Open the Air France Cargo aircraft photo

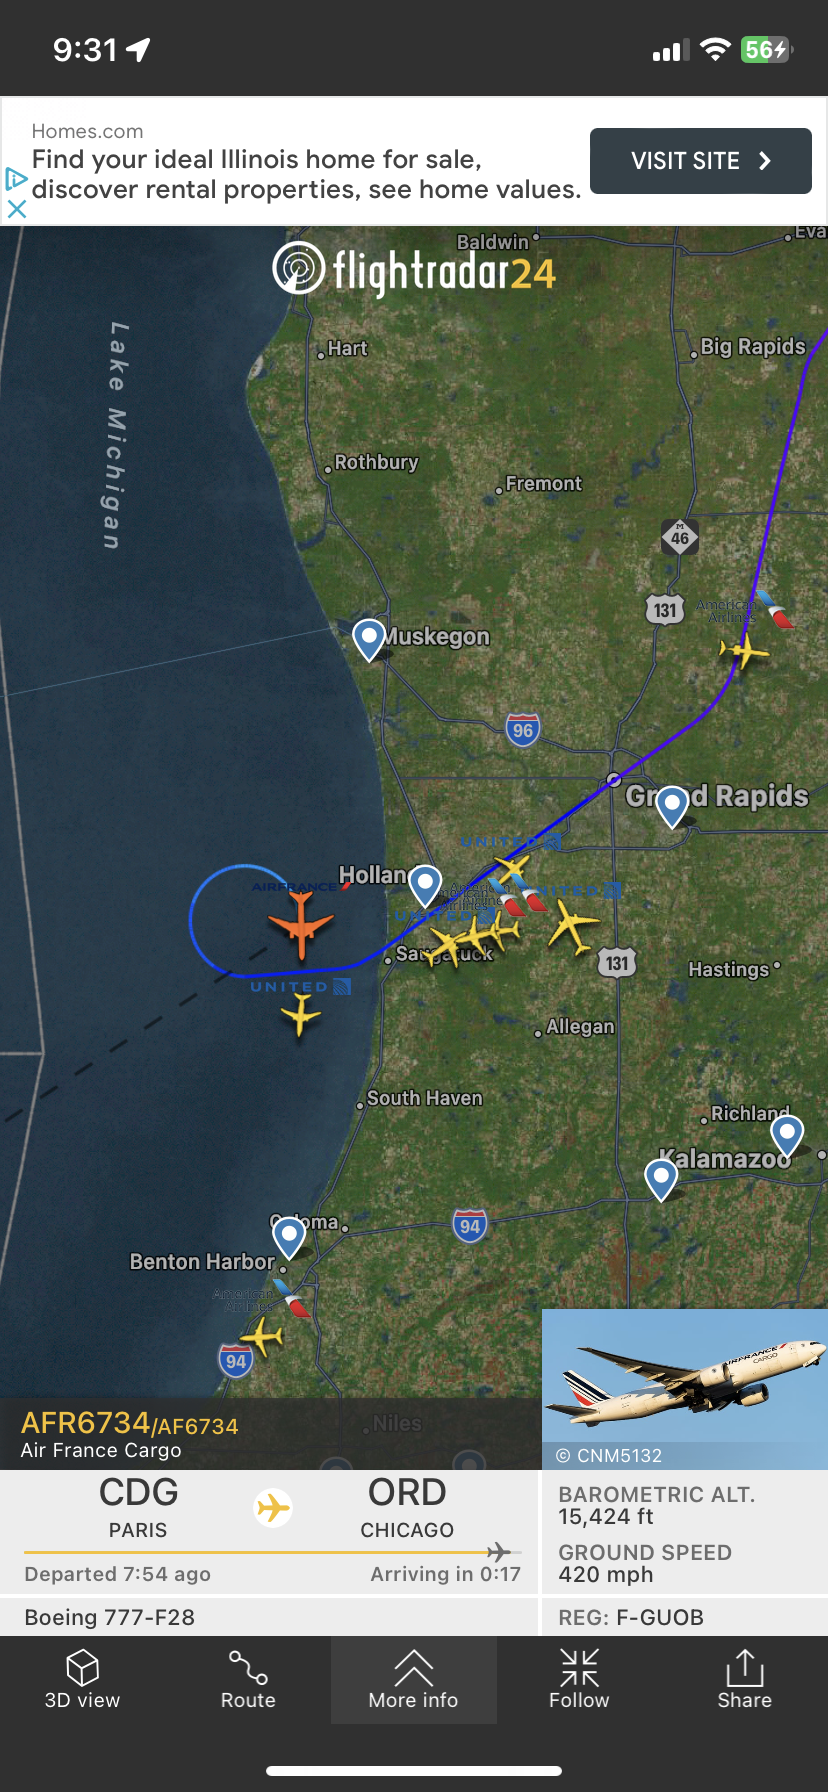point(685,1388)
